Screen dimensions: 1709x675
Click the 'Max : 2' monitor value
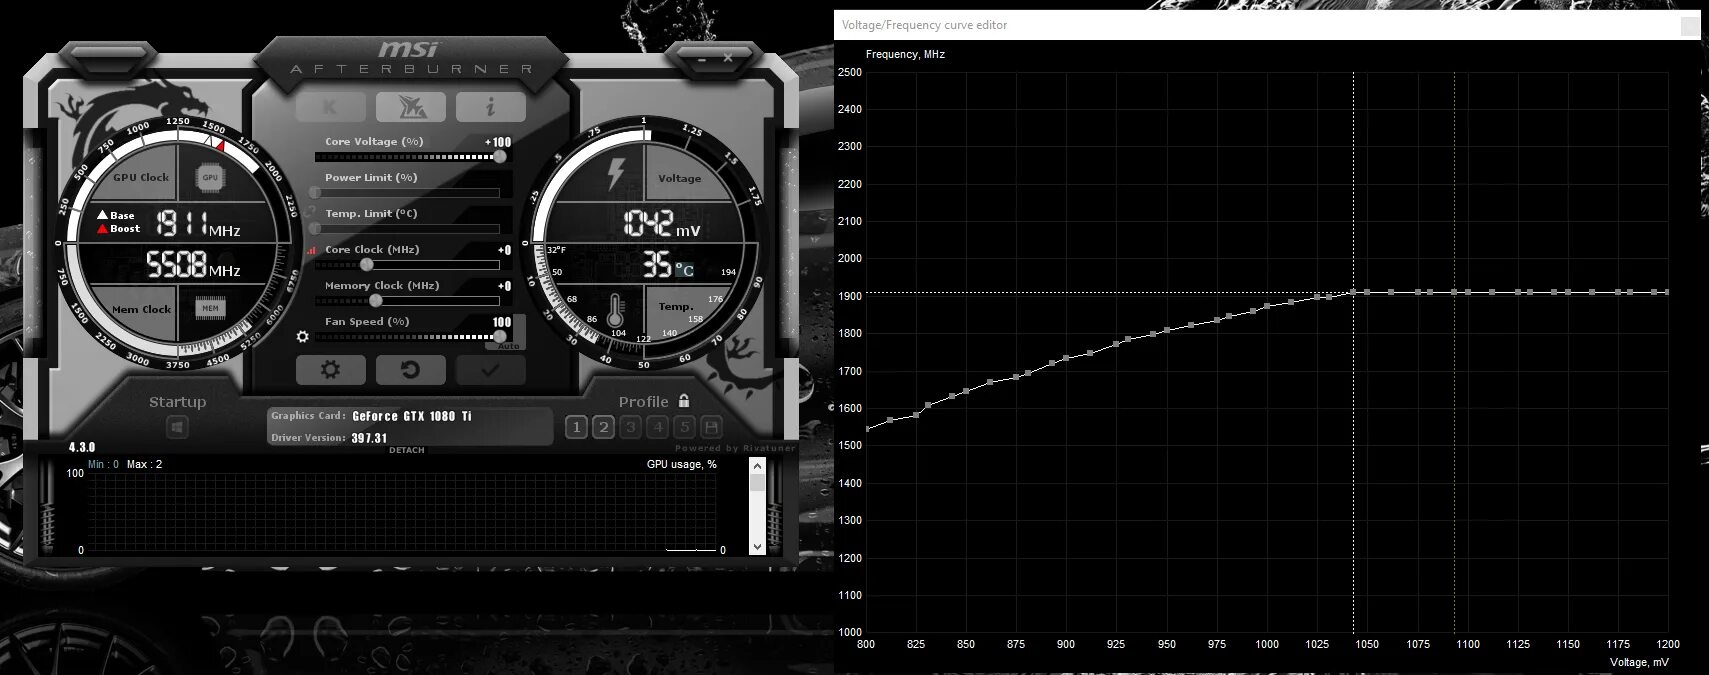pos(144,464)
